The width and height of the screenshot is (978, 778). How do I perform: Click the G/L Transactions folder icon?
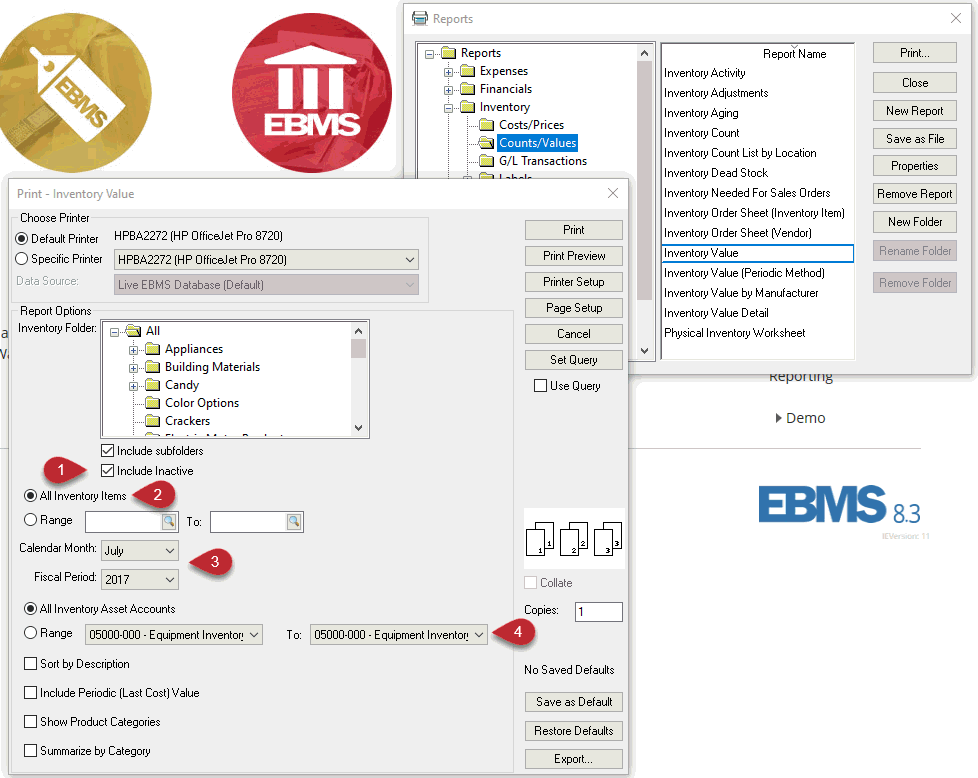(x=487, y=161)
